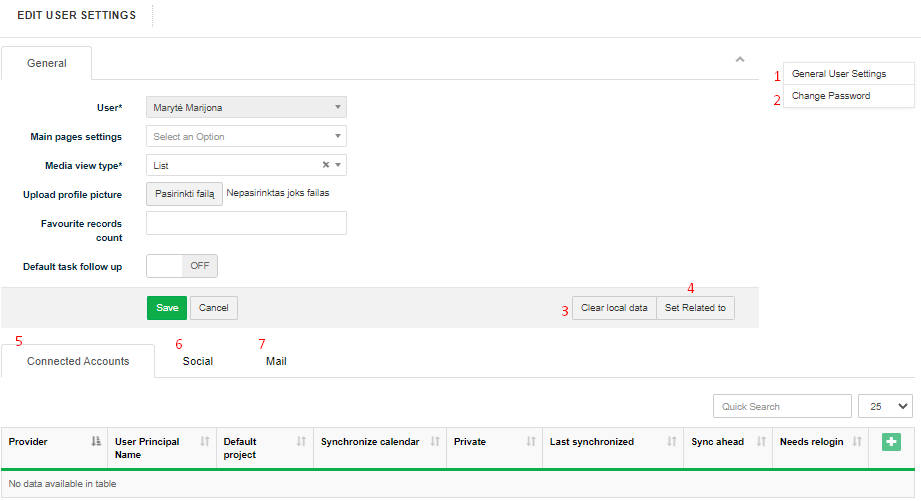Click the green add connected account icon
Screen dimensions: 921x501
[891, 442]
